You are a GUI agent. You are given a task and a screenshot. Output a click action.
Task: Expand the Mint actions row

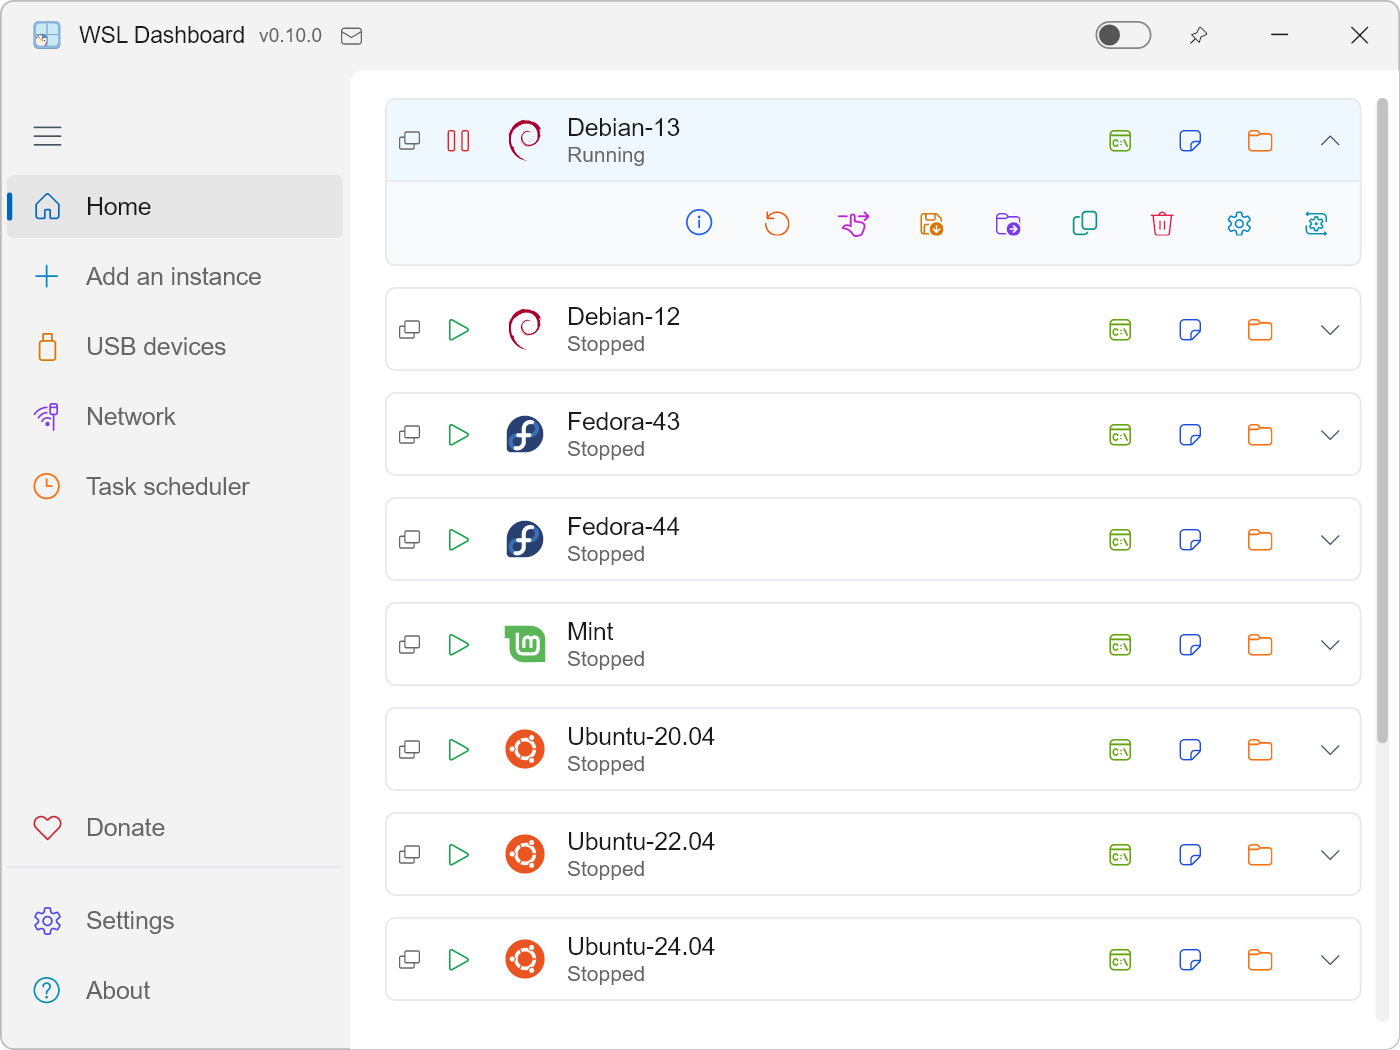coord(1330,645)
